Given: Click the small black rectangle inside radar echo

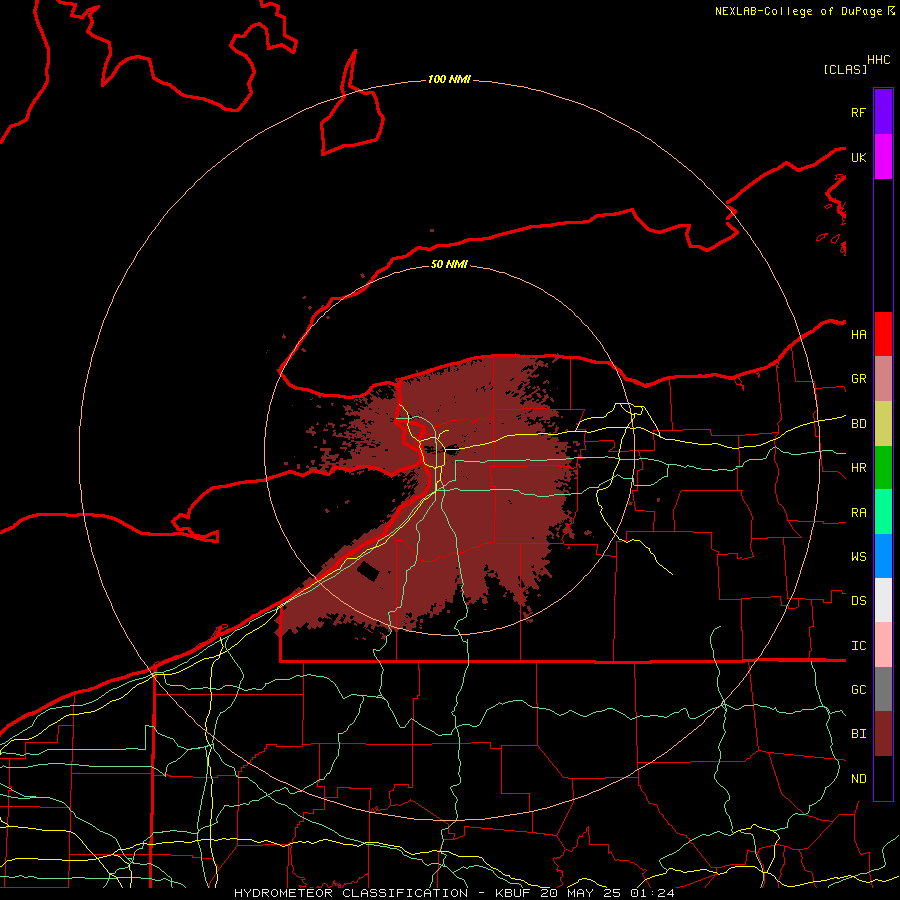Looking at the screenshot, I should click(368, 571).
